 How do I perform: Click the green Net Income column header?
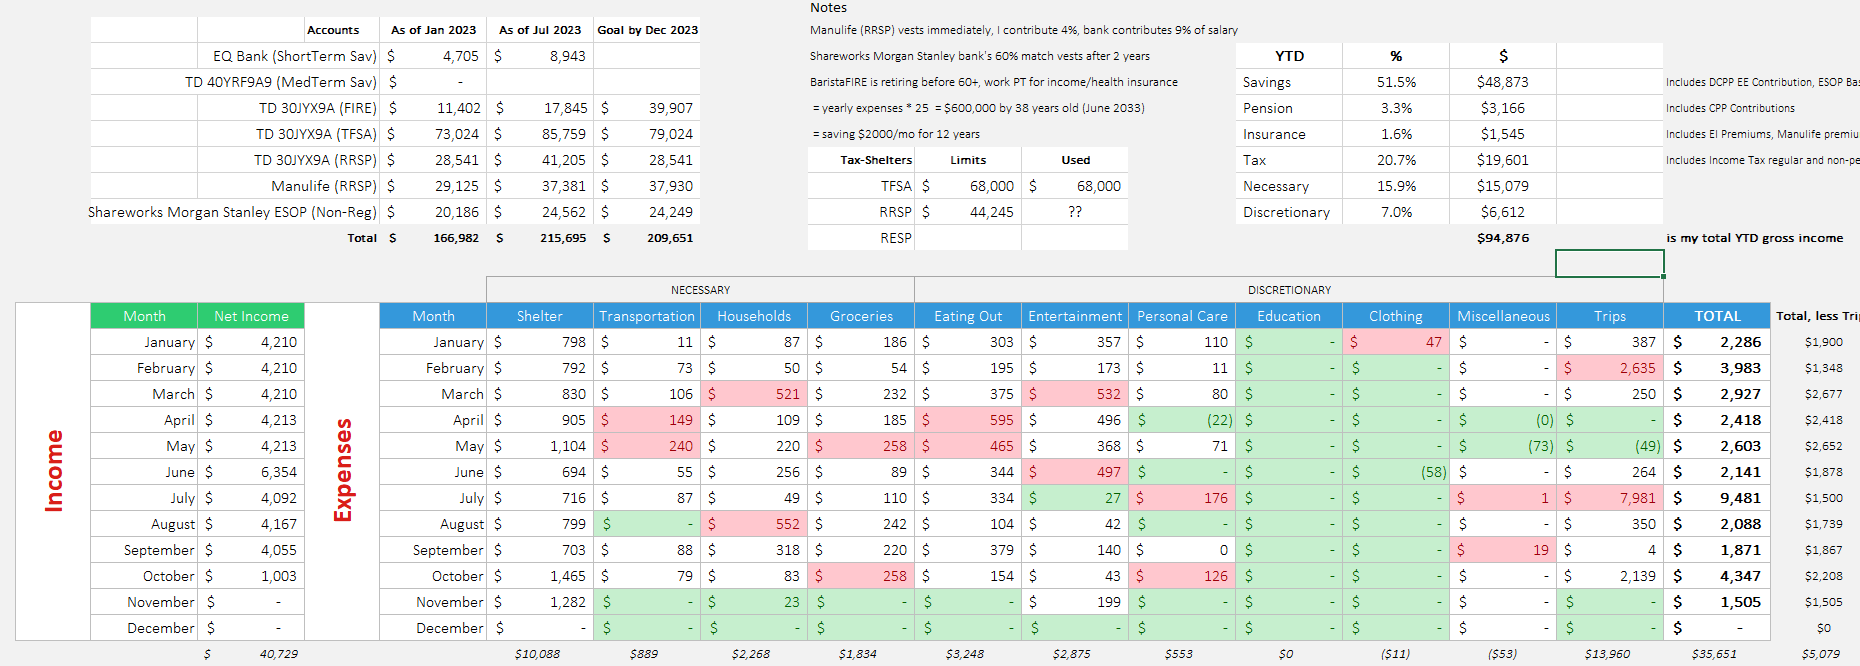tap(251, 316)
